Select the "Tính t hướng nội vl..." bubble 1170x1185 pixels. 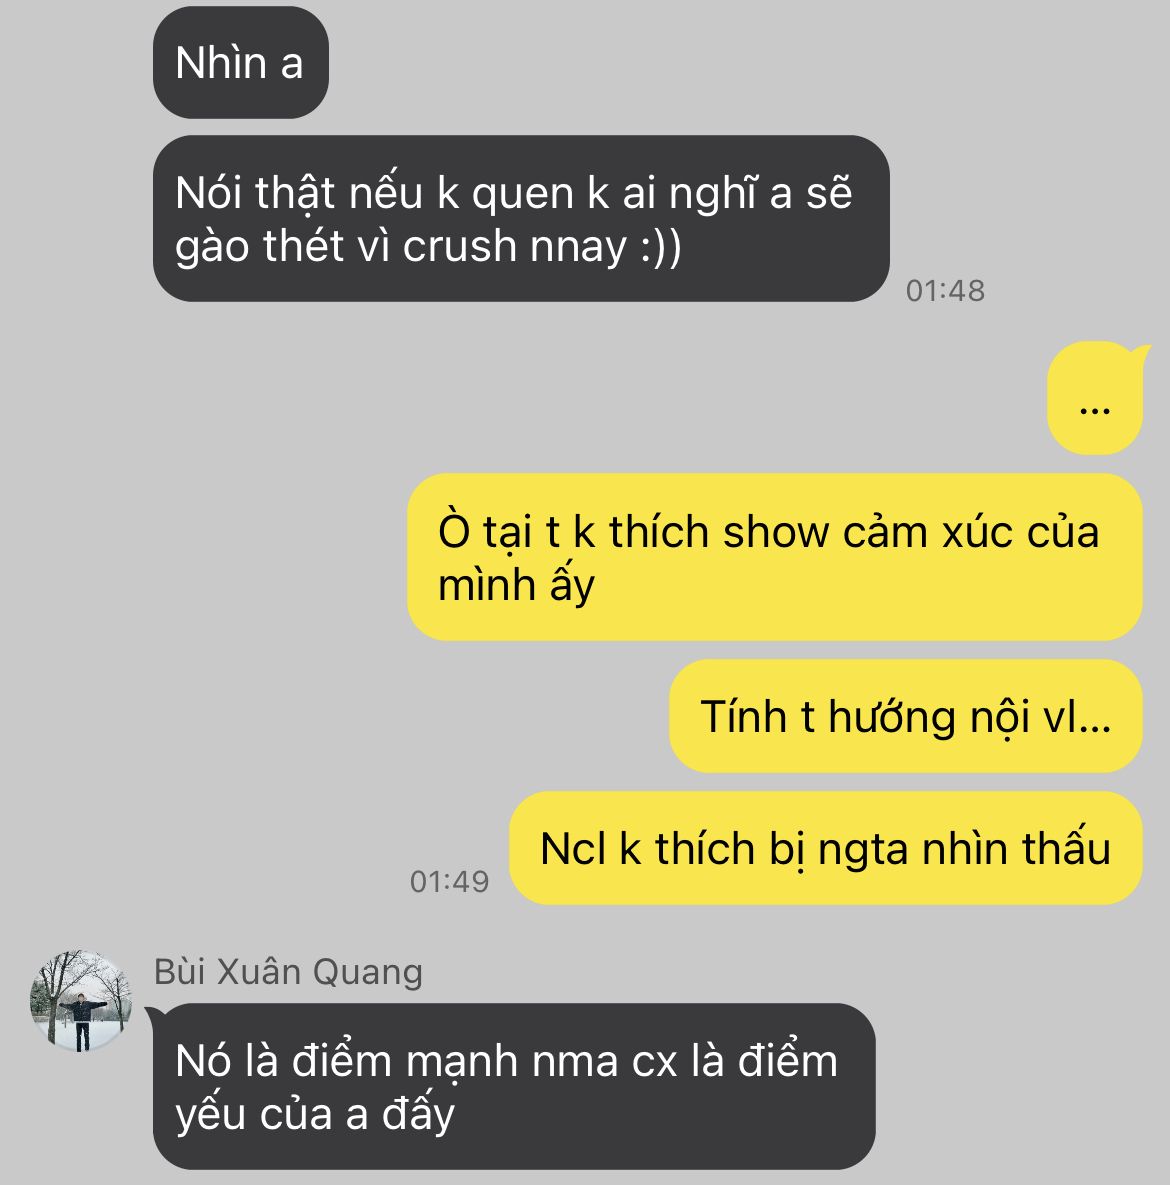point(905,716)
